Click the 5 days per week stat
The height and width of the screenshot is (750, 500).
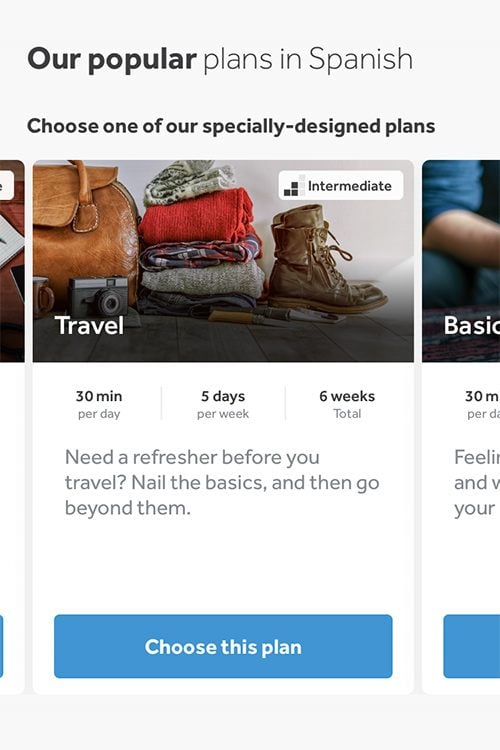click(223, 404)
